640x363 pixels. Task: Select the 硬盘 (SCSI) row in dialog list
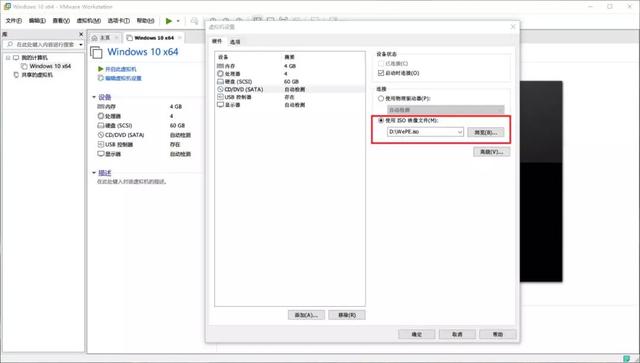click(290, 82)
